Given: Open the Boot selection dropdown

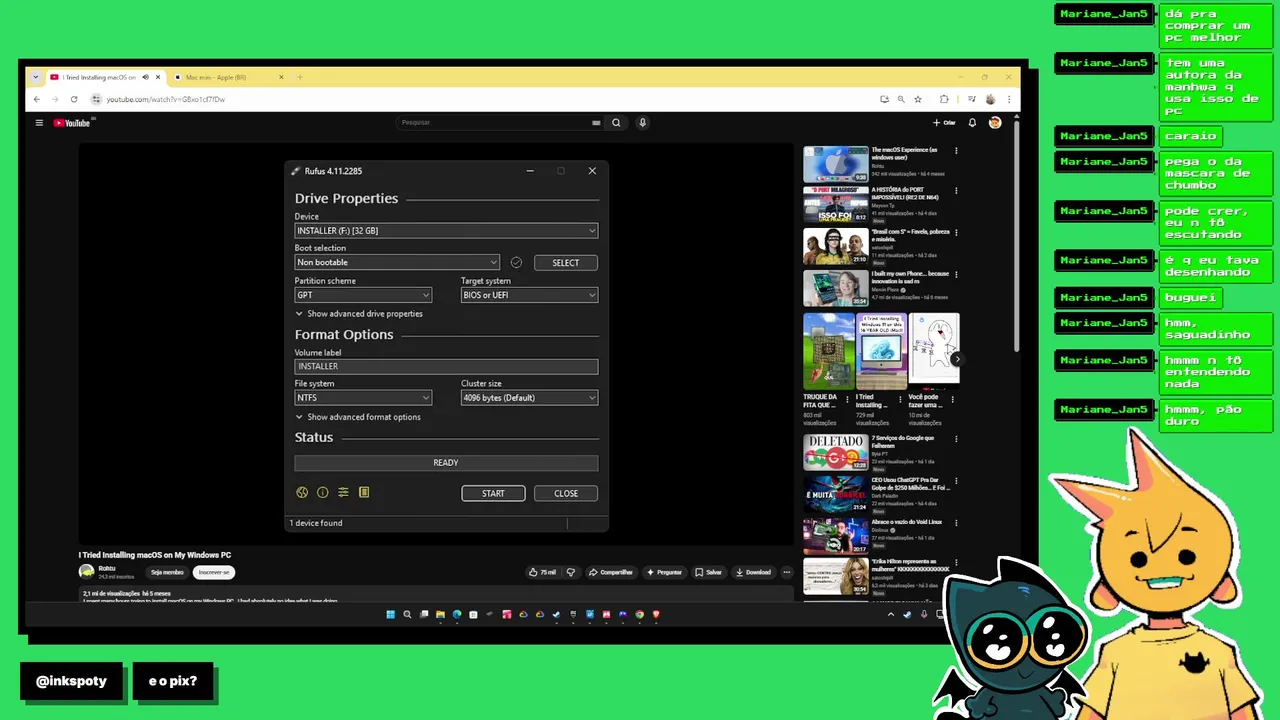Looking at the screenshot, I should click(x=397, y=262).
